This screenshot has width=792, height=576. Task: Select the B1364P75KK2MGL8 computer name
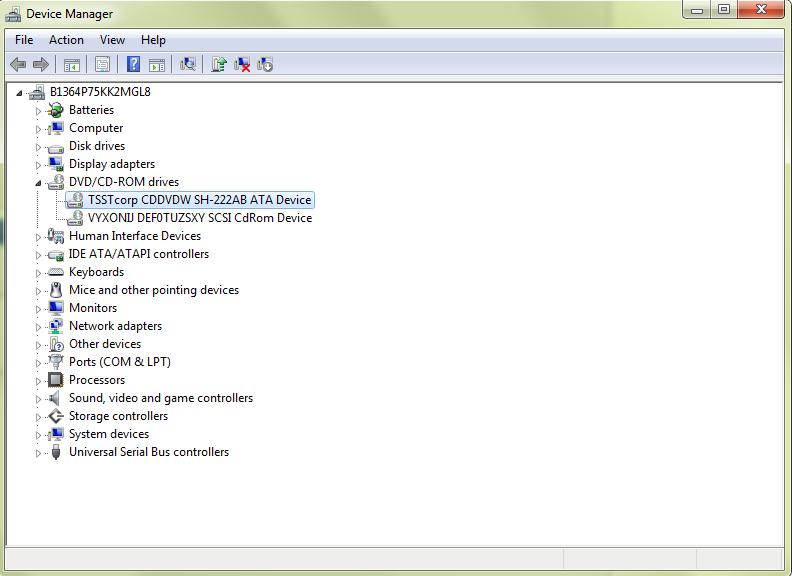pos(100,91)
